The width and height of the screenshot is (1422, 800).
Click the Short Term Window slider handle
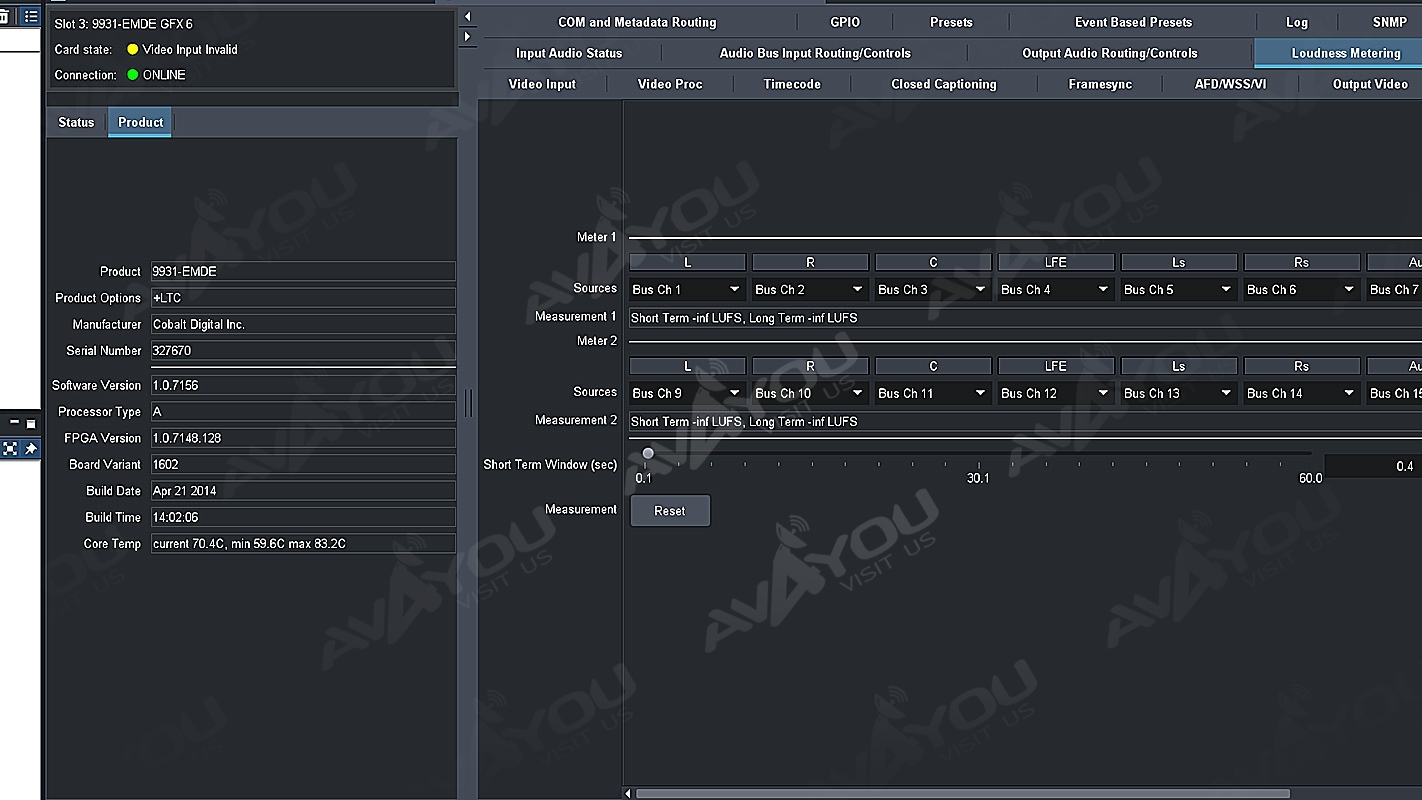(x=648, y=454)
